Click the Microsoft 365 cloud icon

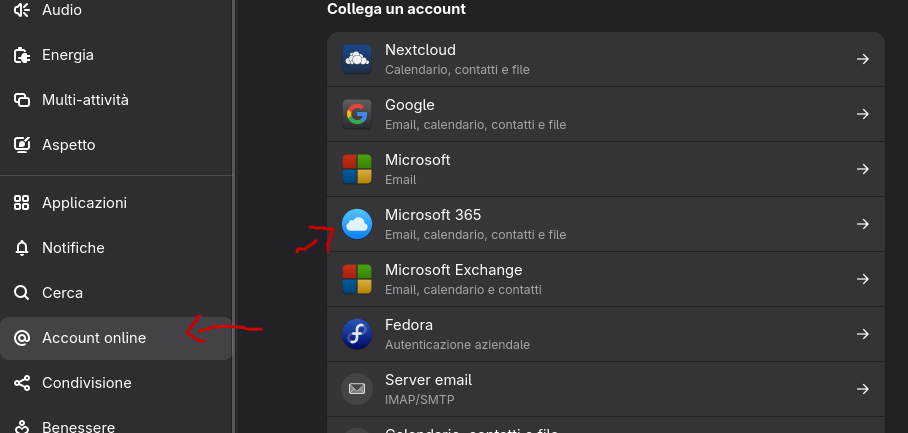tap(357, 224)
